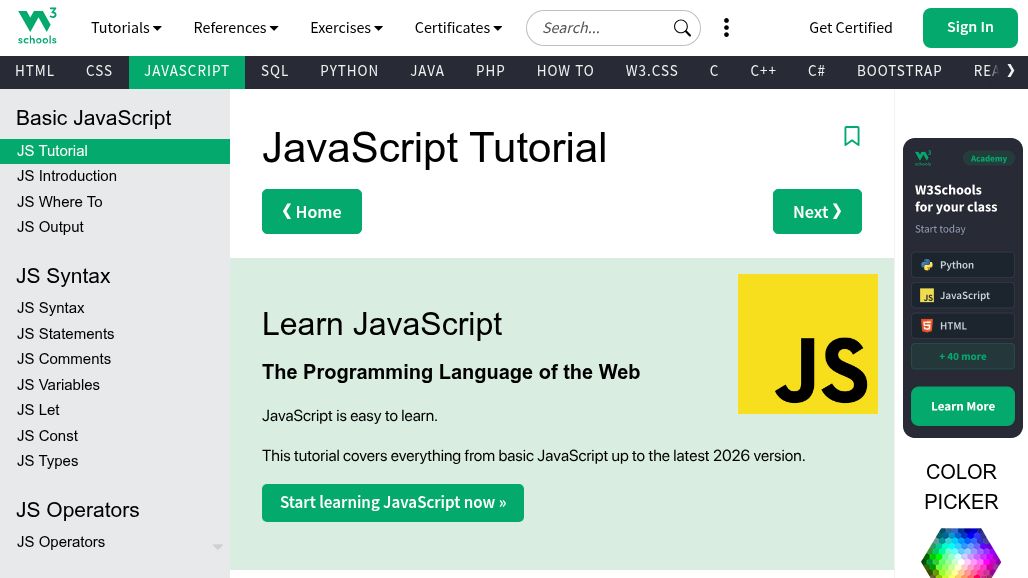Viewport: 1028px width, 578px height.
Task: Bookmark this JavaScript Tutorial page
Action: pyautogui.click(x=852, y=136)
